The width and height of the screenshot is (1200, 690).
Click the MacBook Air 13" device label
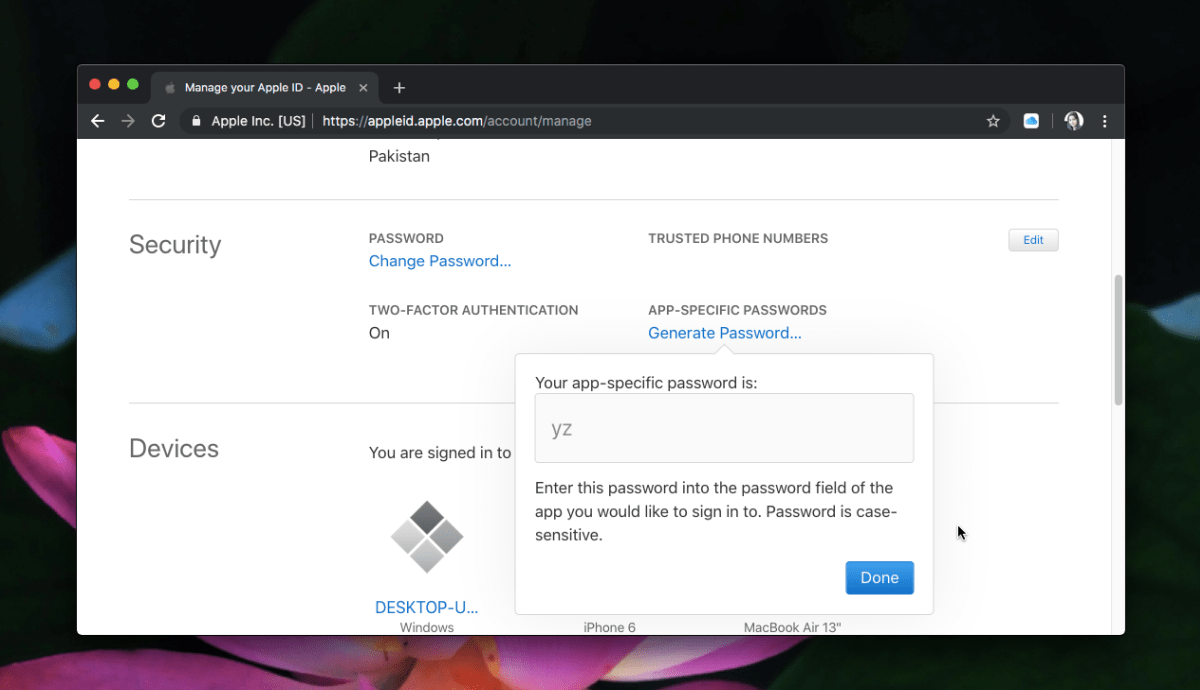tap(793, 628)
